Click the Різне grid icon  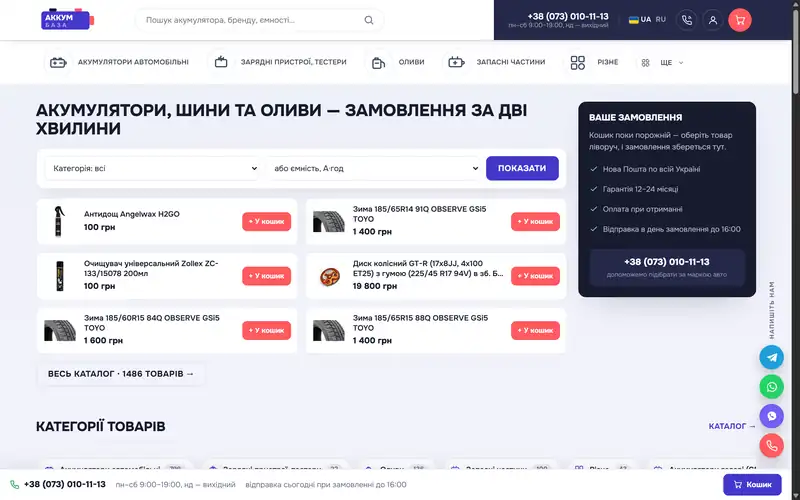point(578,63)
